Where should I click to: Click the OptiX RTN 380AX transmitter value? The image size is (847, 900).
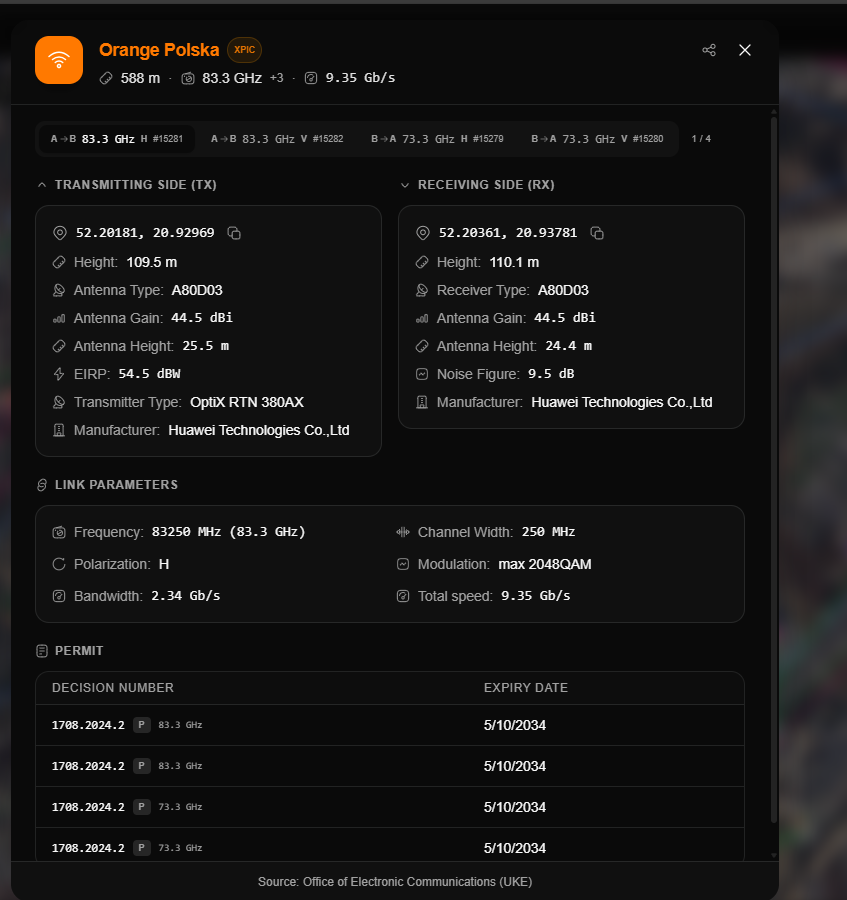pyautogui.click(x=247, y=402)
